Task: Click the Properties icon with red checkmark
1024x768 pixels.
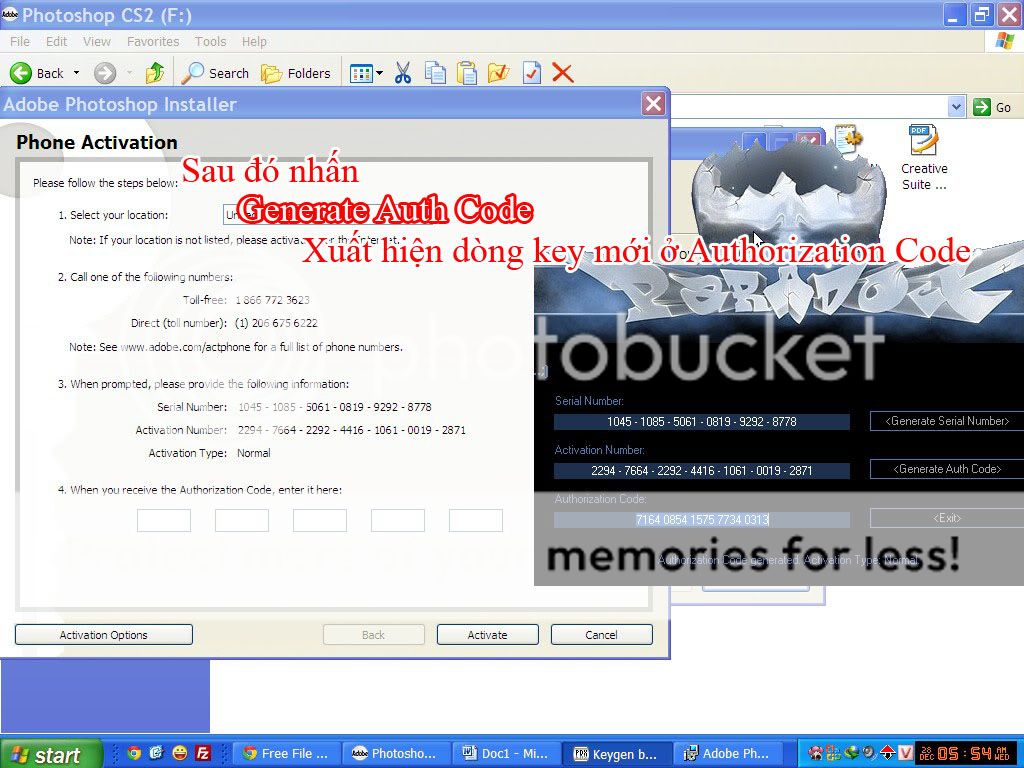Action: (532, 73)
